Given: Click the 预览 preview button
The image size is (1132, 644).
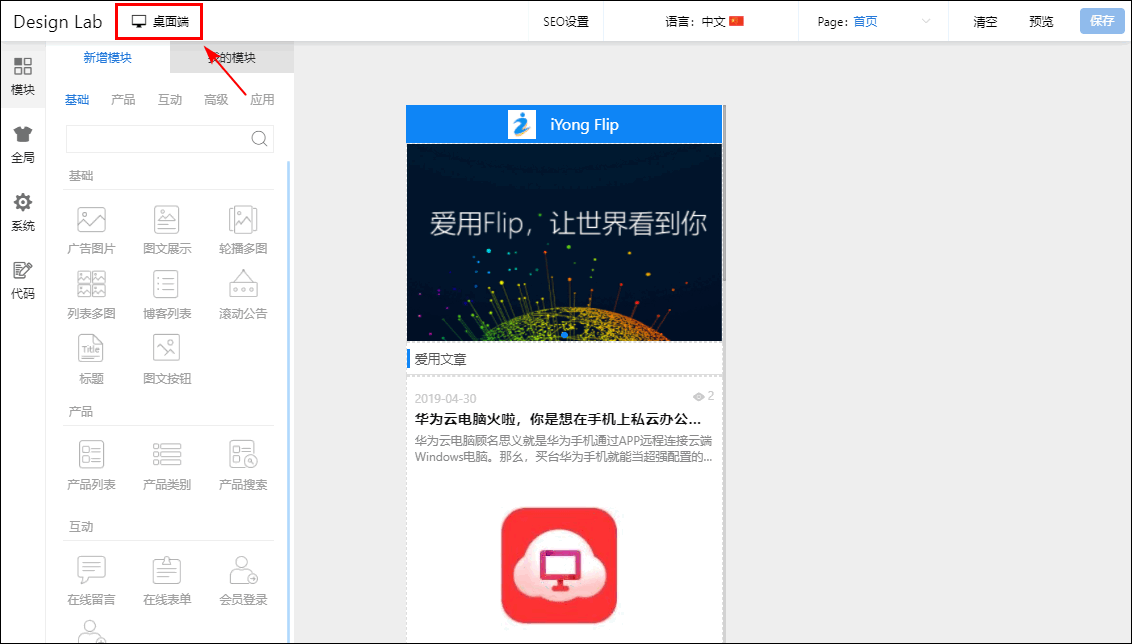Looking at the screenshot, I should pyautogui.click(x=1041, y=22).
